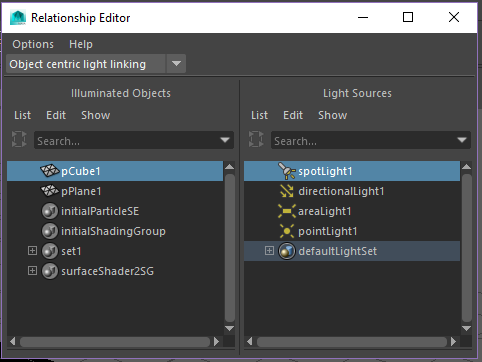Click the pCube1 mesh icon
The width and height of the screenshot is (482, 362).
[50, 171]
